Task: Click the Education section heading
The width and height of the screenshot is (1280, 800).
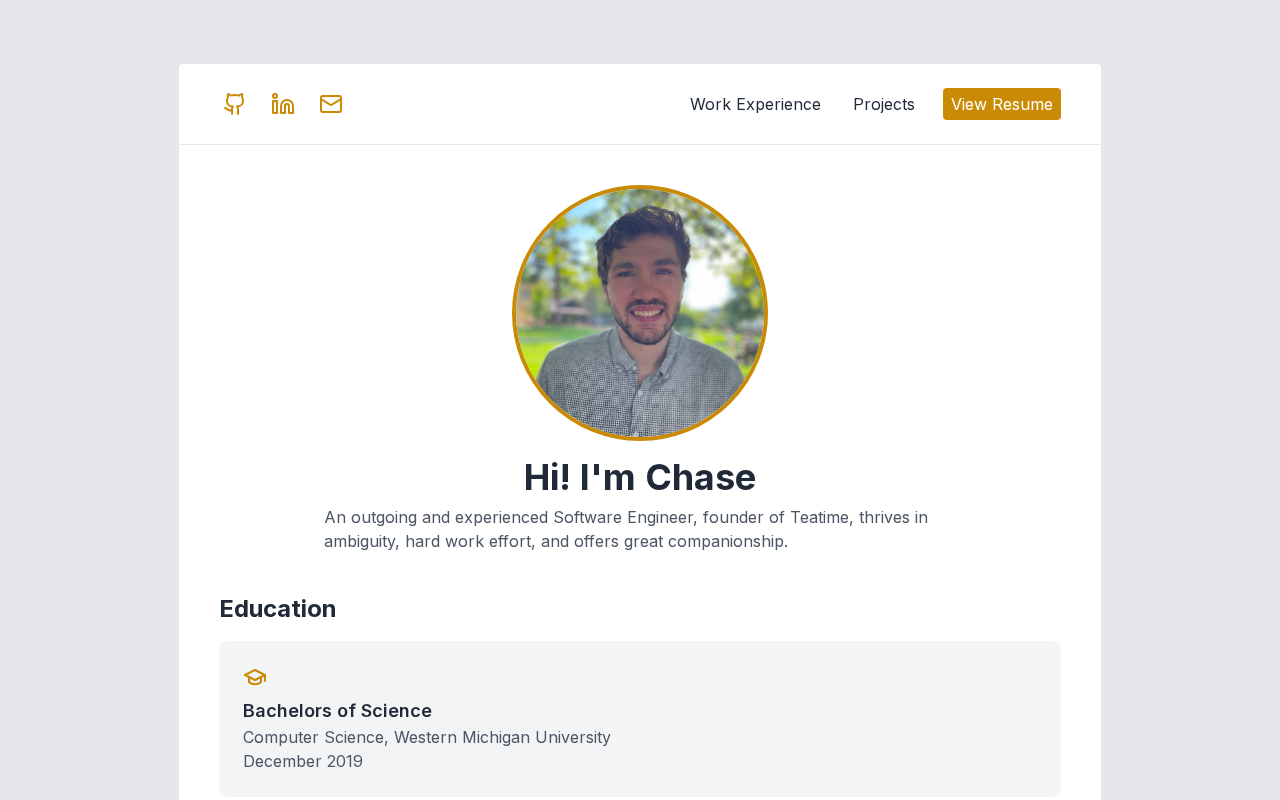Action: pyautogui.click(x=278, y=608)
